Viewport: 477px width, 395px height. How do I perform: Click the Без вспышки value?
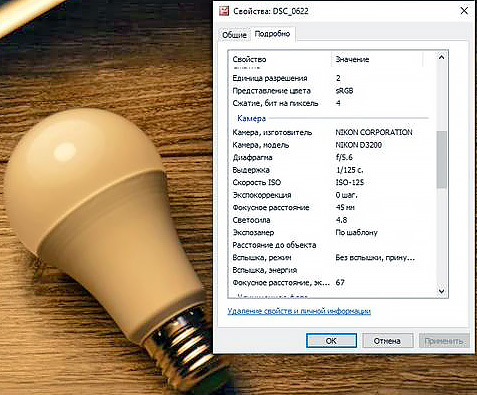375,258
